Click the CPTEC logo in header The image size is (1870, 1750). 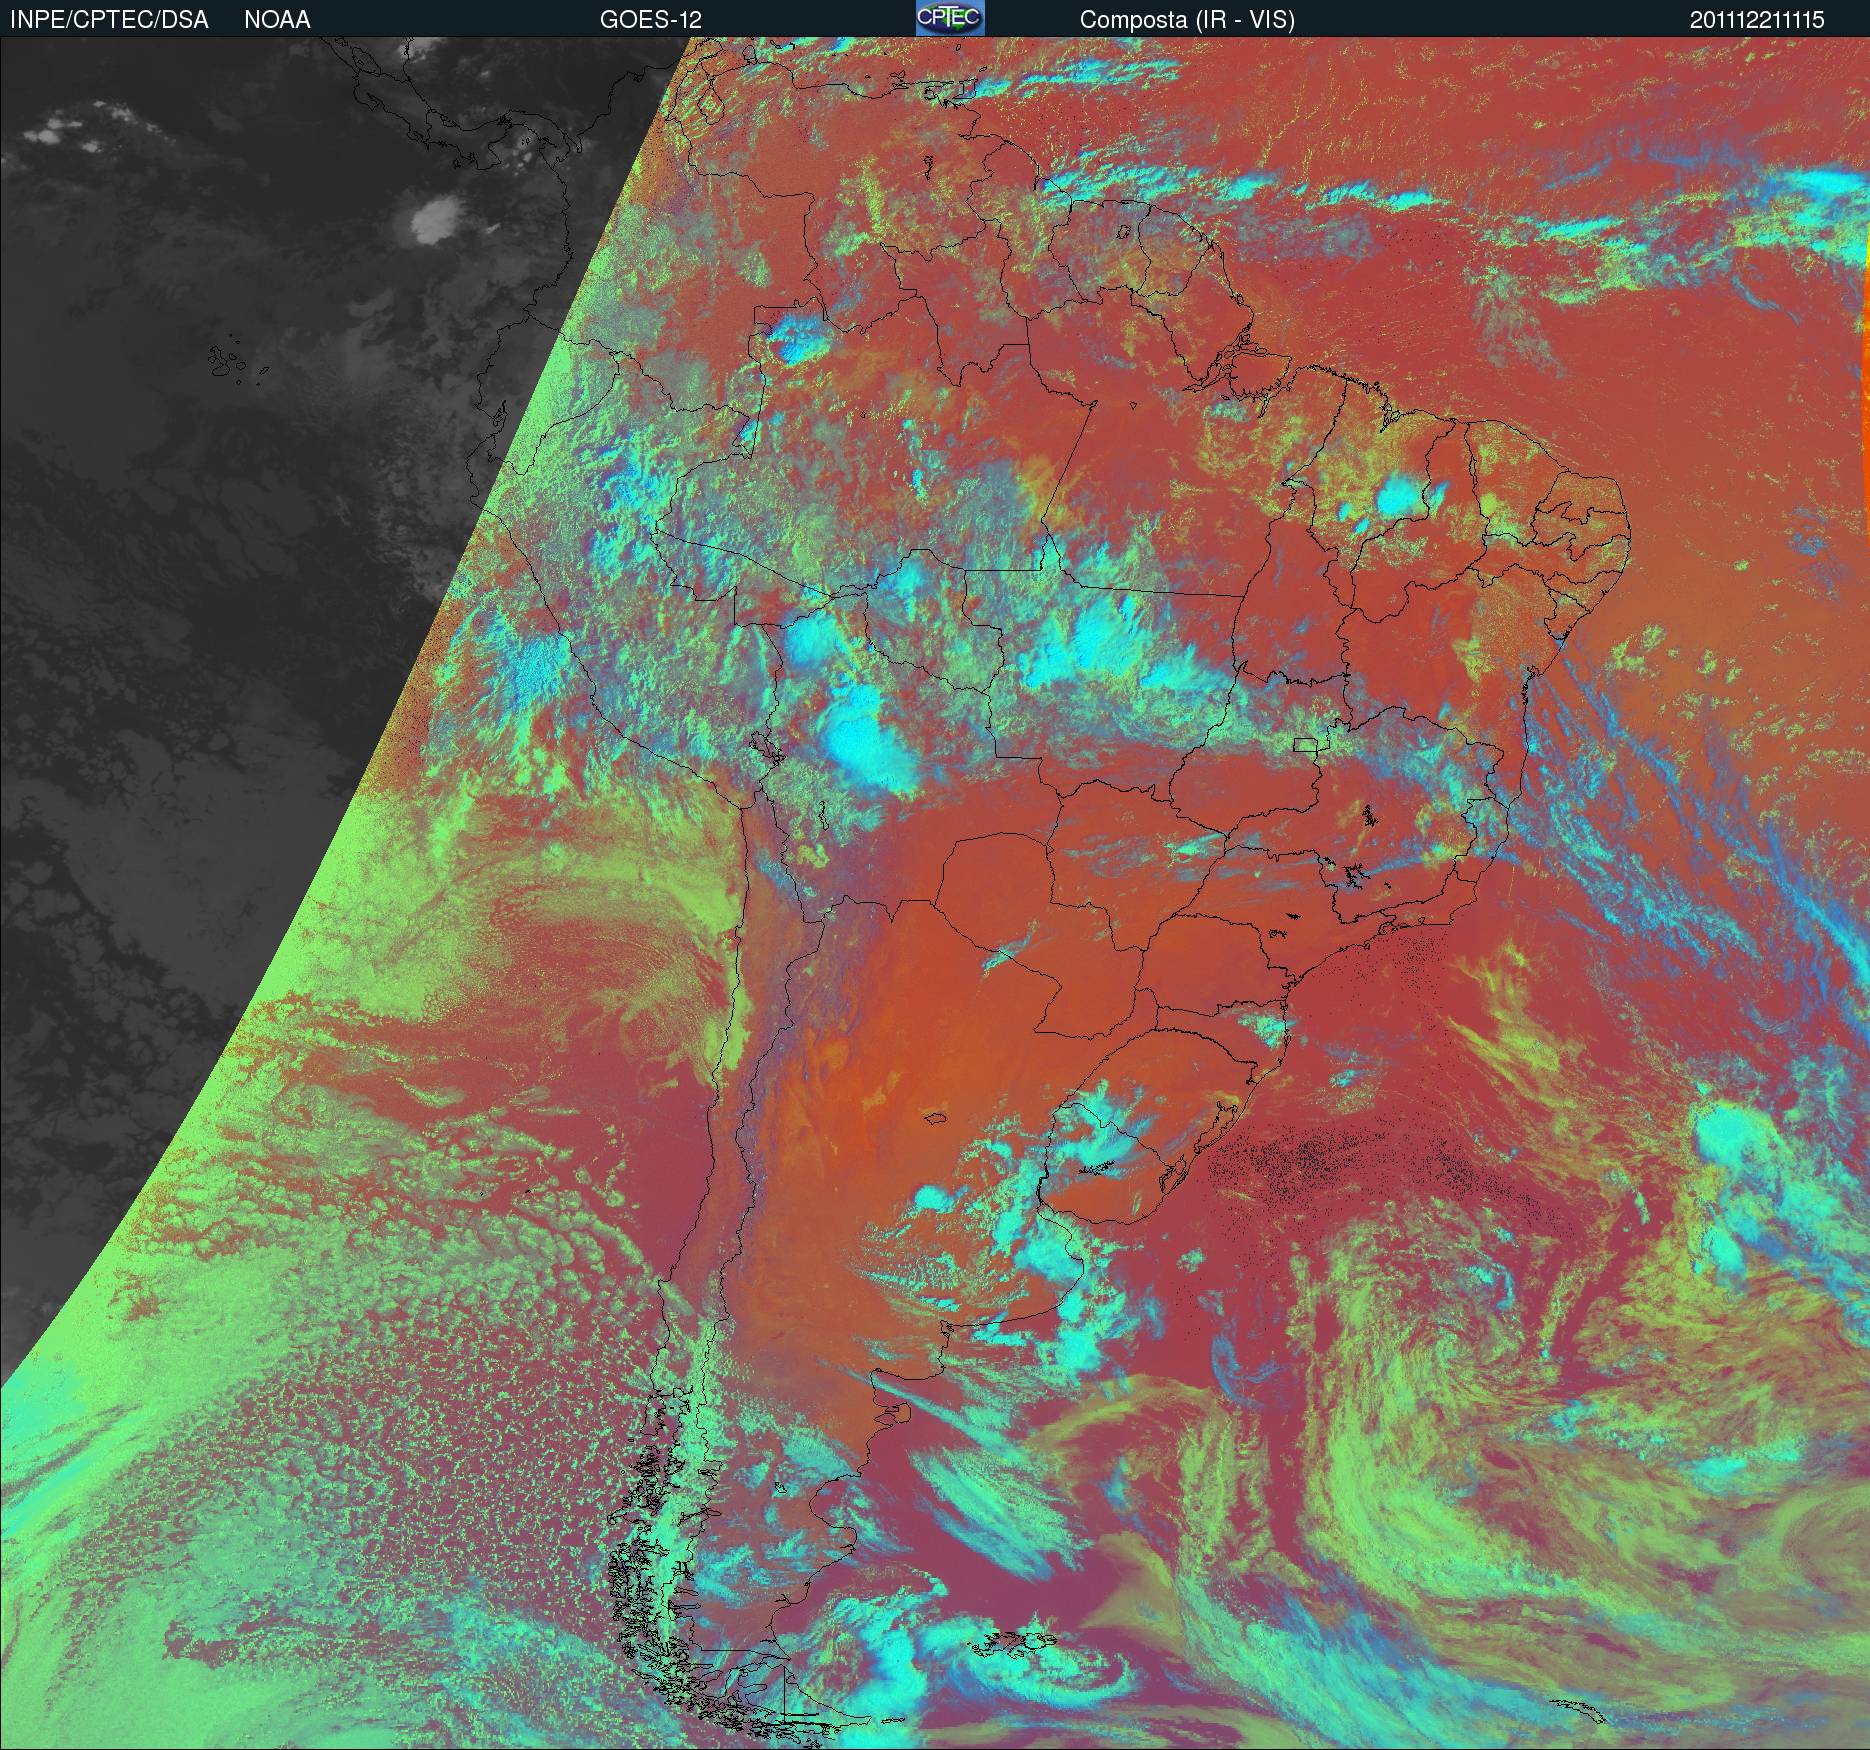click(950, 18)
